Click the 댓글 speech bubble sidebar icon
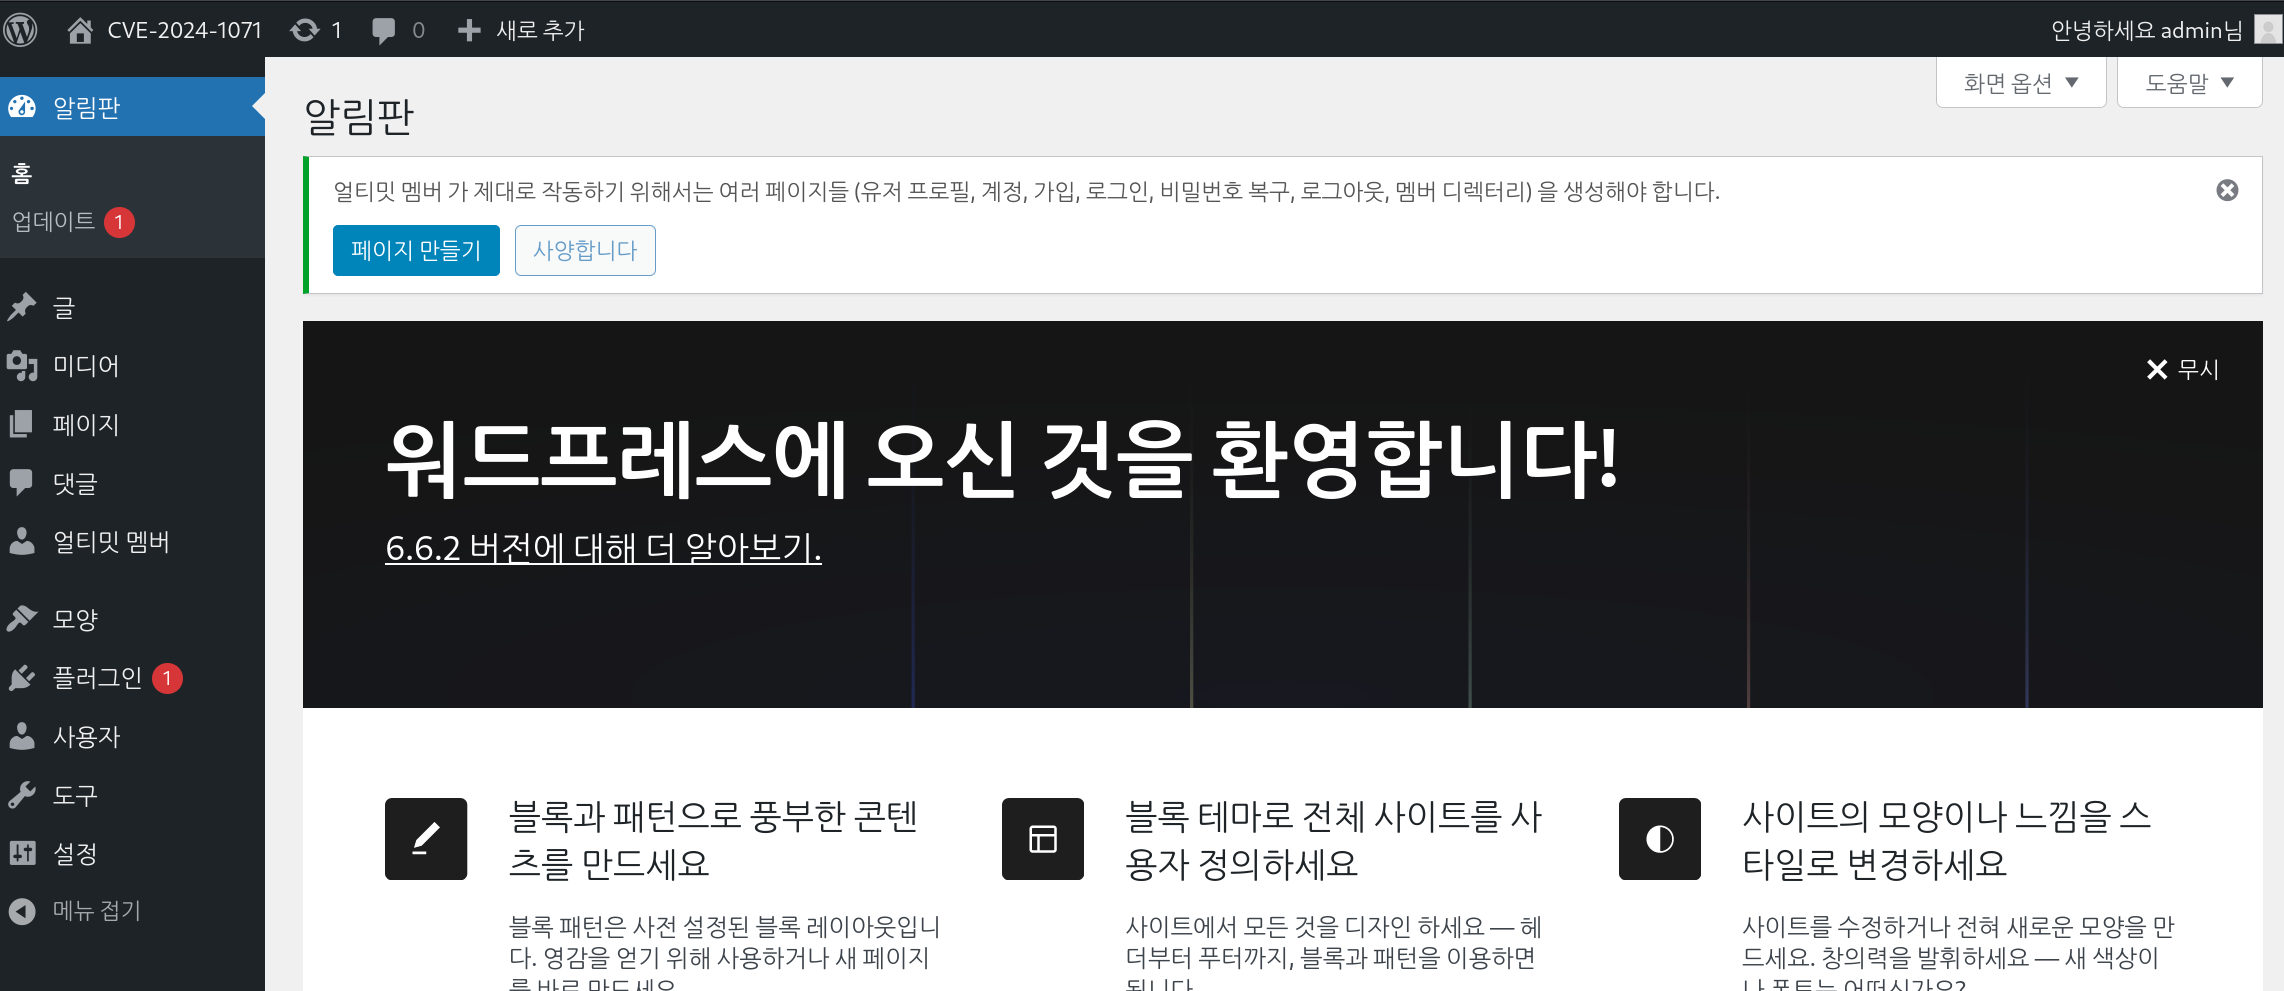This screenshot has height=991, width=2284. click(22, 483)
